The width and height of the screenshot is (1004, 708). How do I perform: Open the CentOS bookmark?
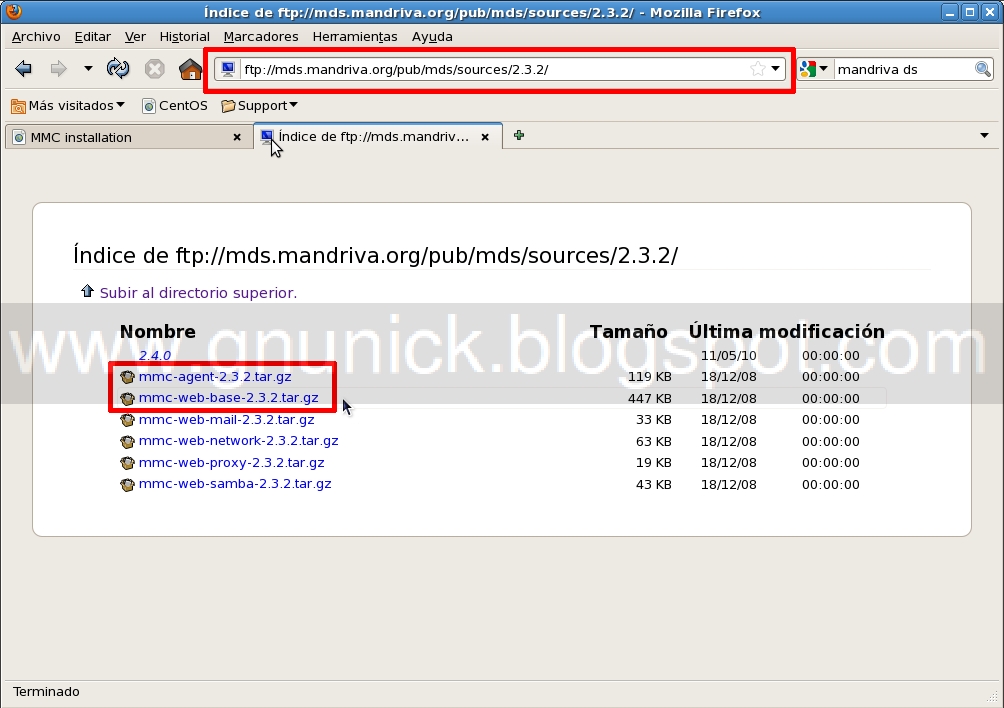click(175, 106)
